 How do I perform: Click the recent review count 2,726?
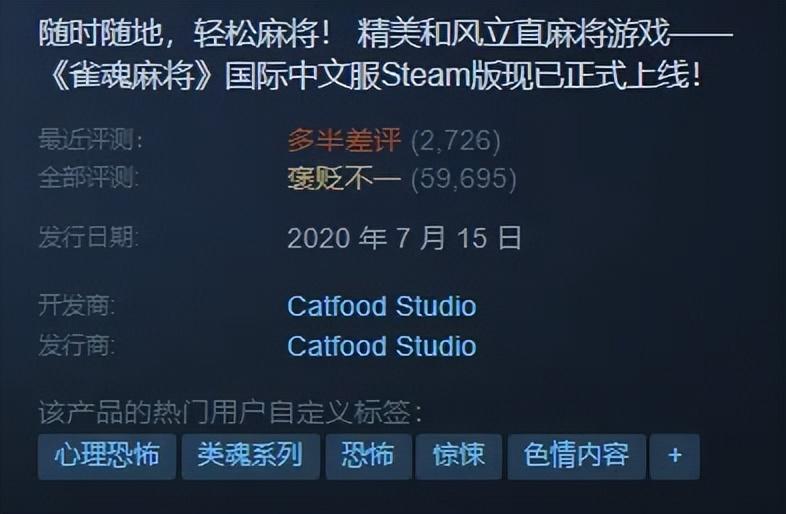[x=456, y=140]
